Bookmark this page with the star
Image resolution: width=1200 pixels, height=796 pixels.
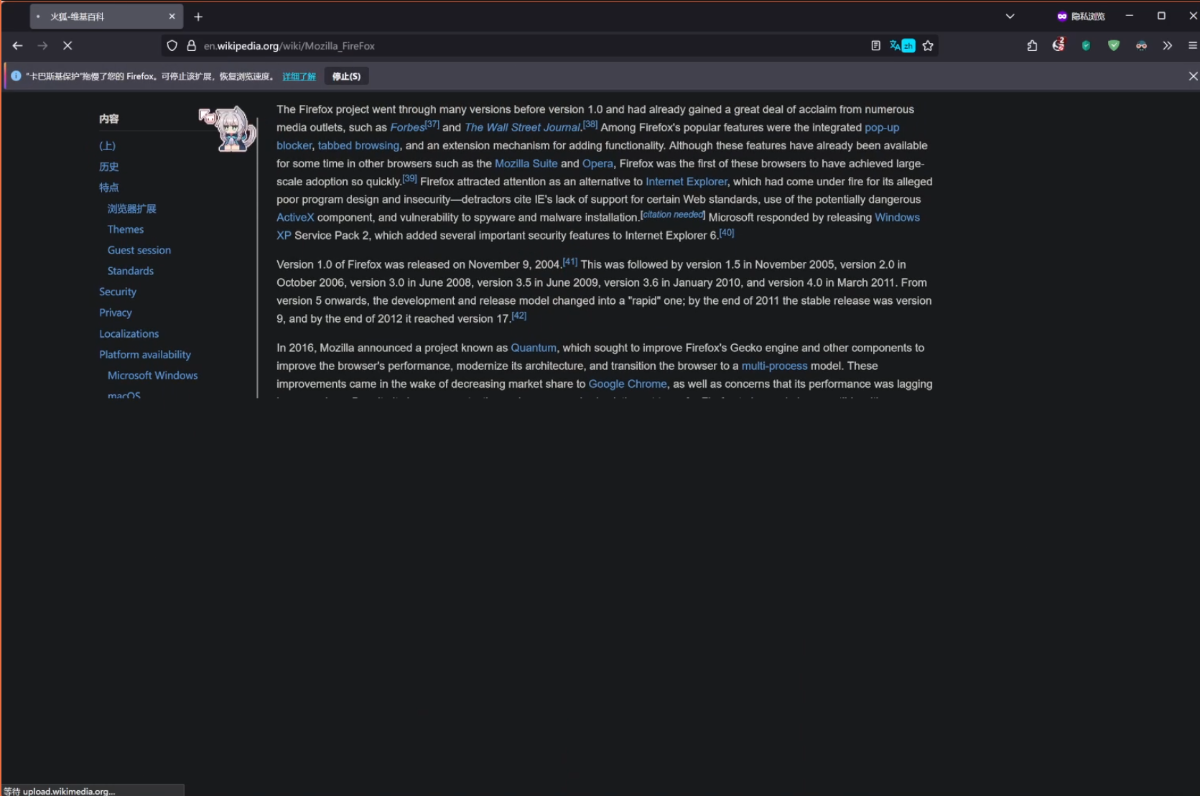pyautogui.click(x=928, y=45)
